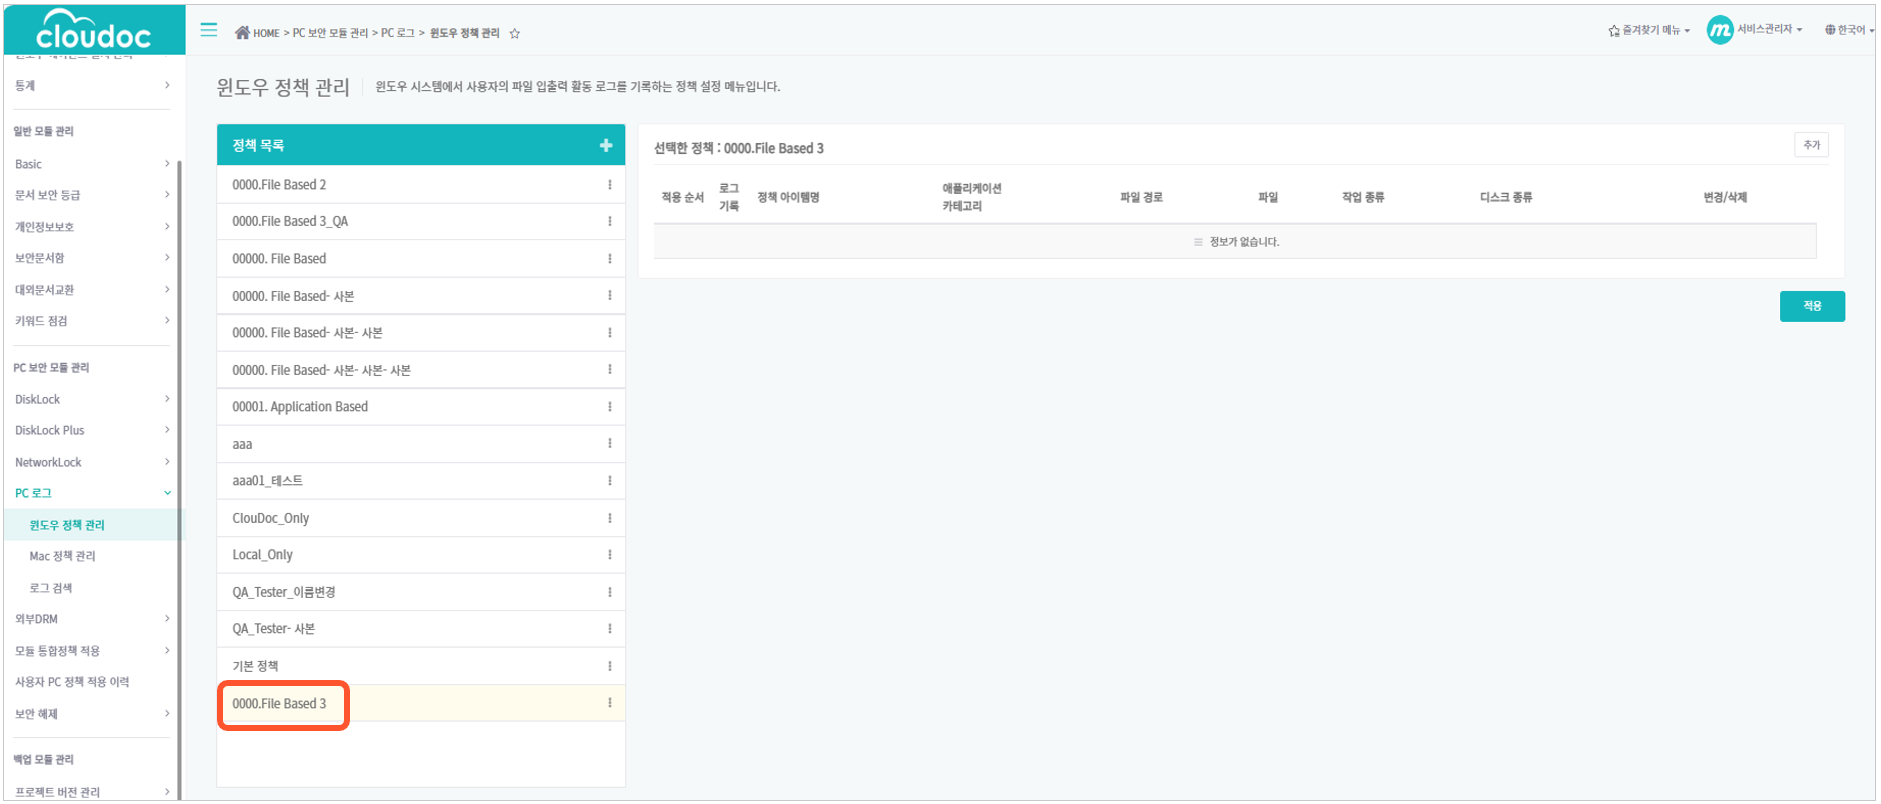Open 로그 검색 in sidebar
The width and height of the screenshot is (1881, 804).
click(51, 588)
